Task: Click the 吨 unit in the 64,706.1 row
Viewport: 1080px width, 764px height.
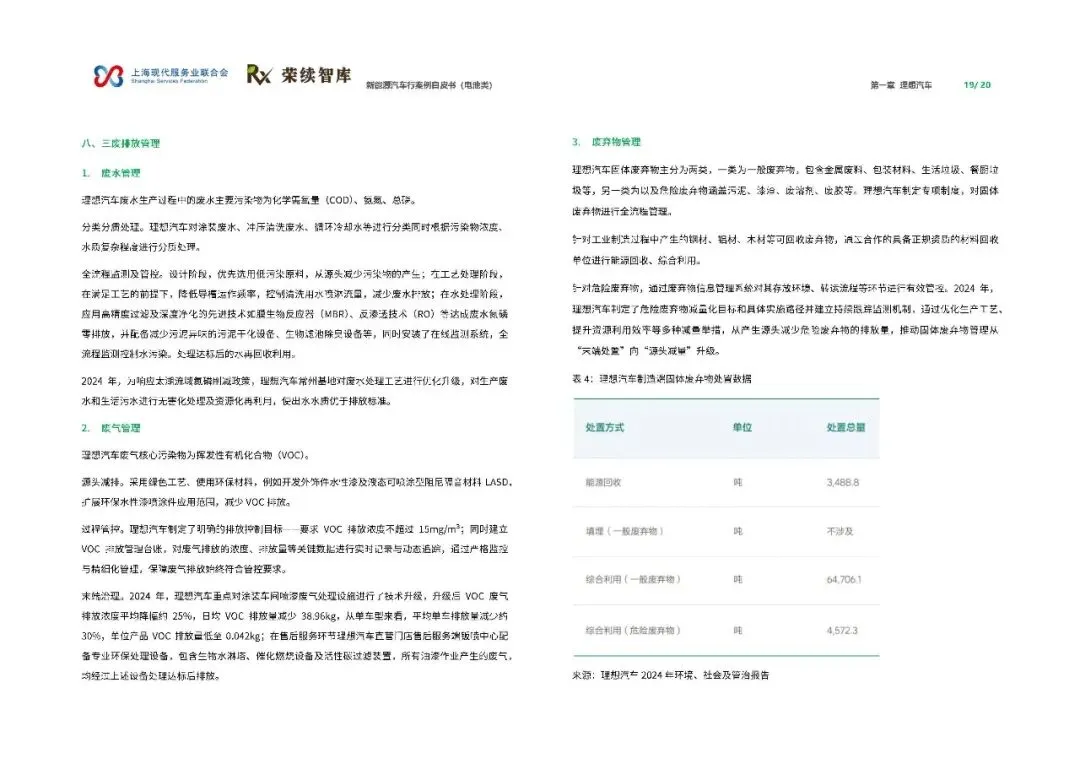Action: click(738, 579)
